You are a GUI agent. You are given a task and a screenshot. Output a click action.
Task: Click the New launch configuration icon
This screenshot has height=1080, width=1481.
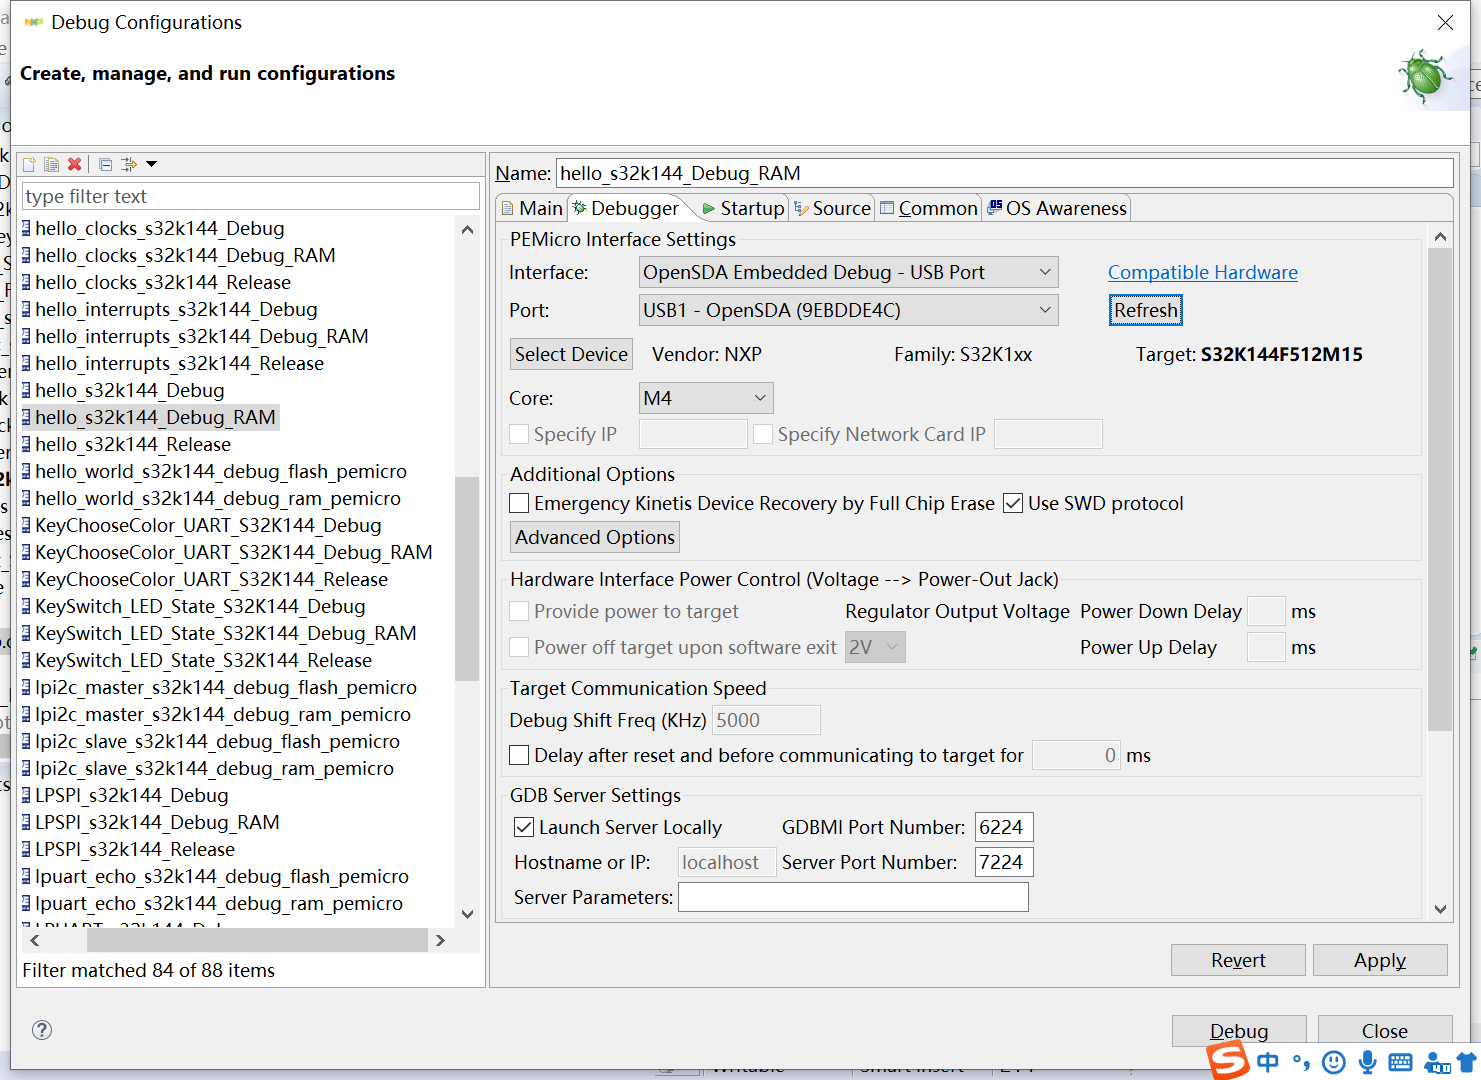point(29,164)
